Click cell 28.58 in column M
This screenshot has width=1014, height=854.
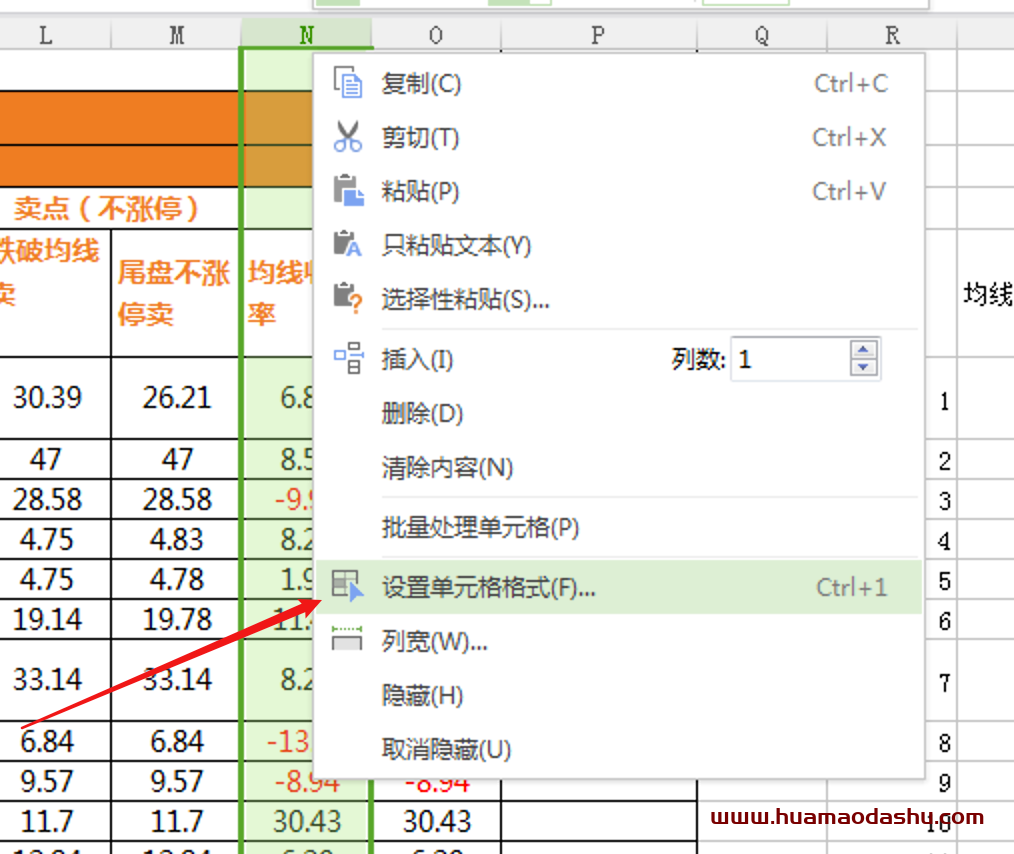click(175, 499)
